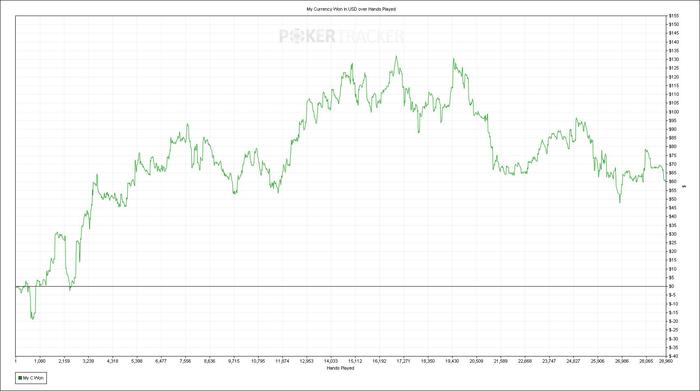Click the 23,747 x-axis tick label

click(549, 361)
